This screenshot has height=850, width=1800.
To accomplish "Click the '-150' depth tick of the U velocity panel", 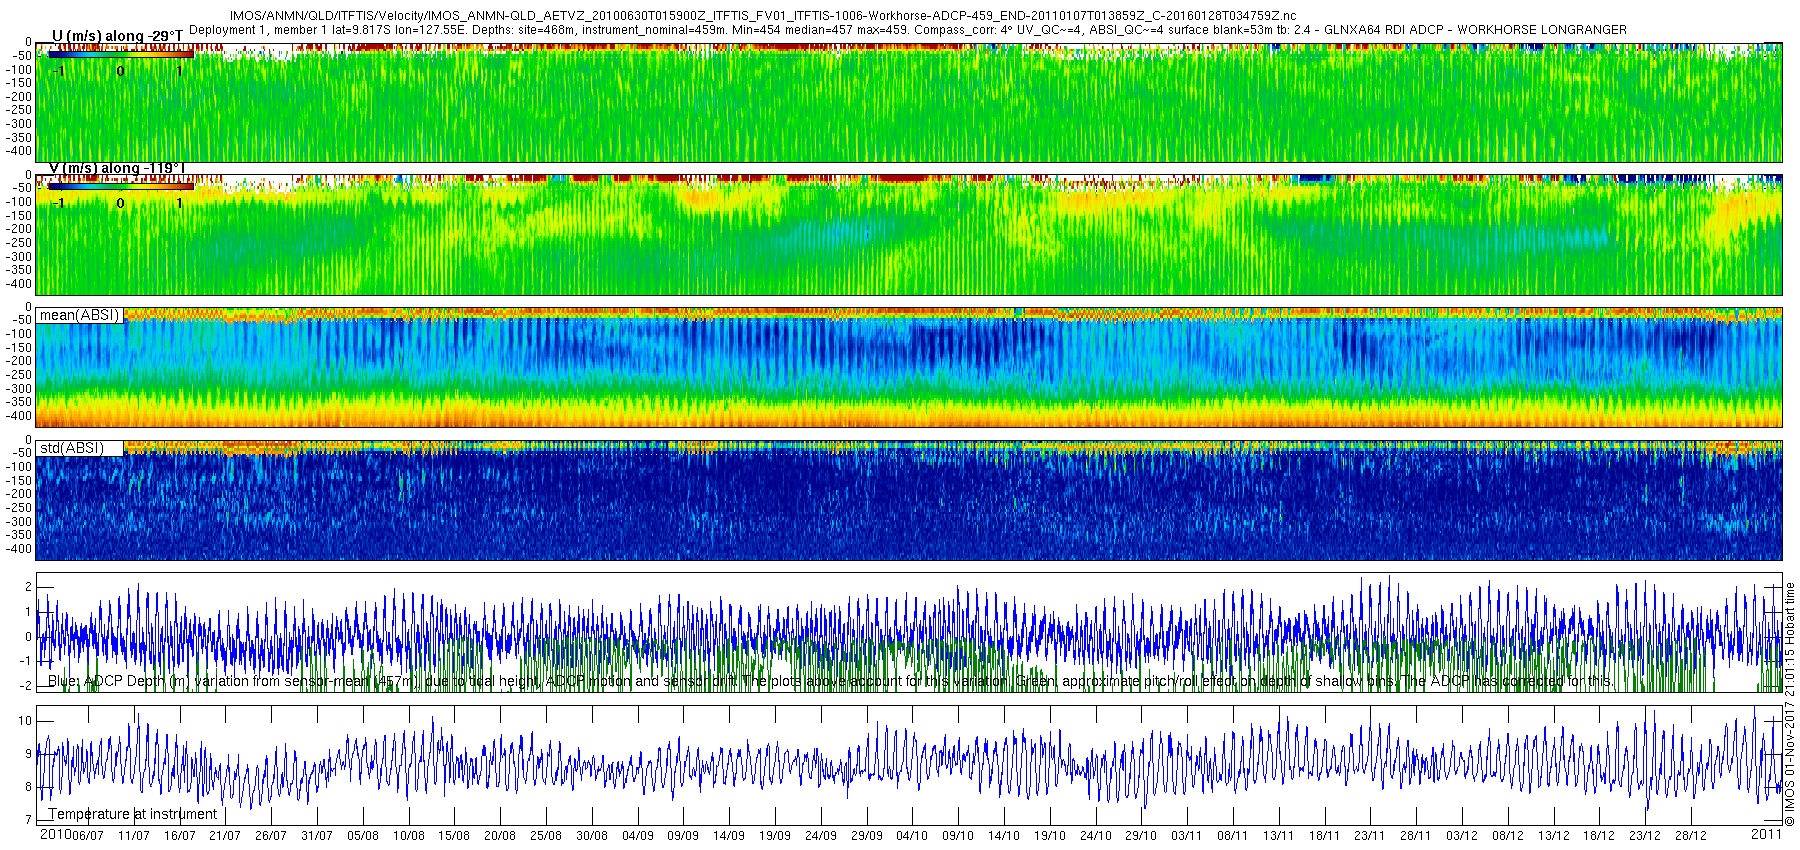I will [20, 83].
